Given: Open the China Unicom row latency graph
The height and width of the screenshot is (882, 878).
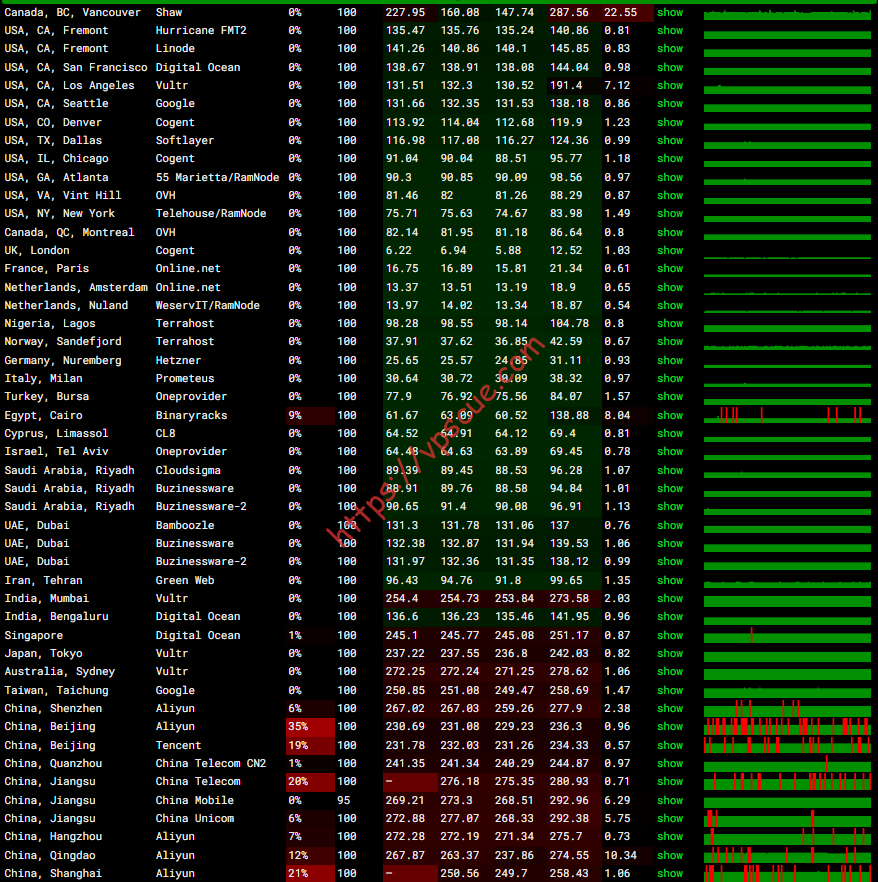Looking at the screenshot, I should click(x=787, y=818).
